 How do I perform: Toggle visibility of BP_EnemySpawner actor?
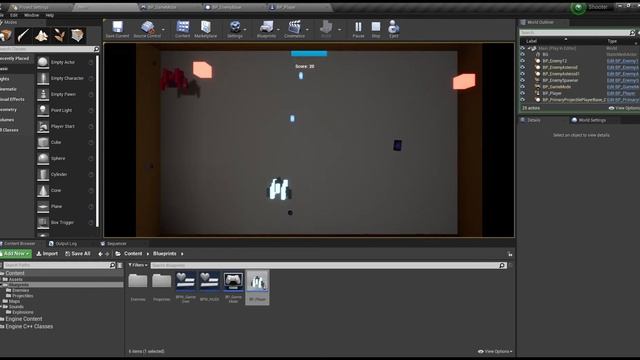[522, 80]
